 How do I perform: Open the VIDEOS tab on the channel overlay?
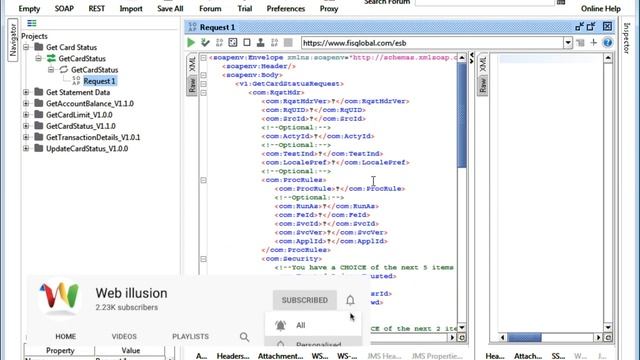(124, 337)
